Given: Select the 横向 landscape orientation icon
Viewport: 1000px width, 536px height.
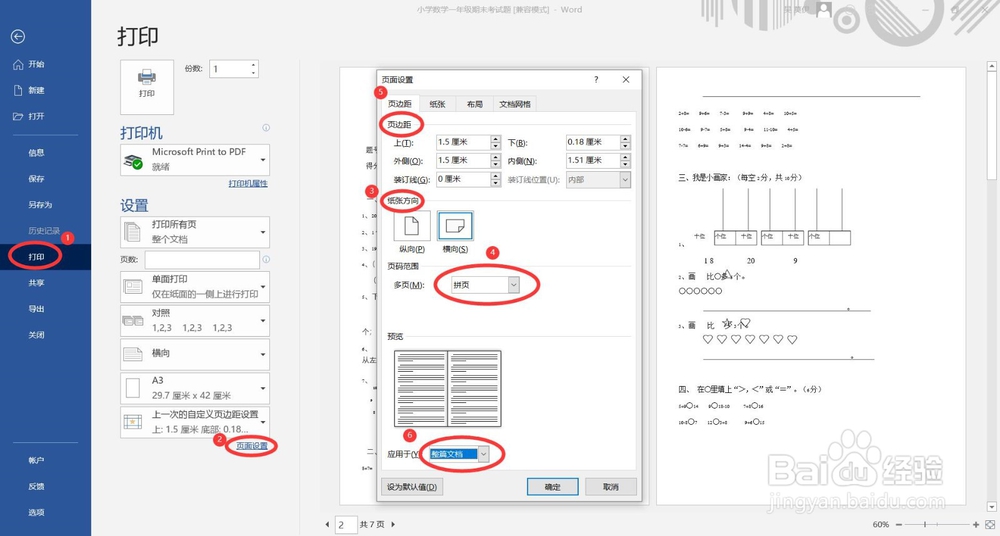Looking at the screenshot, I should [x=455, y=226].
